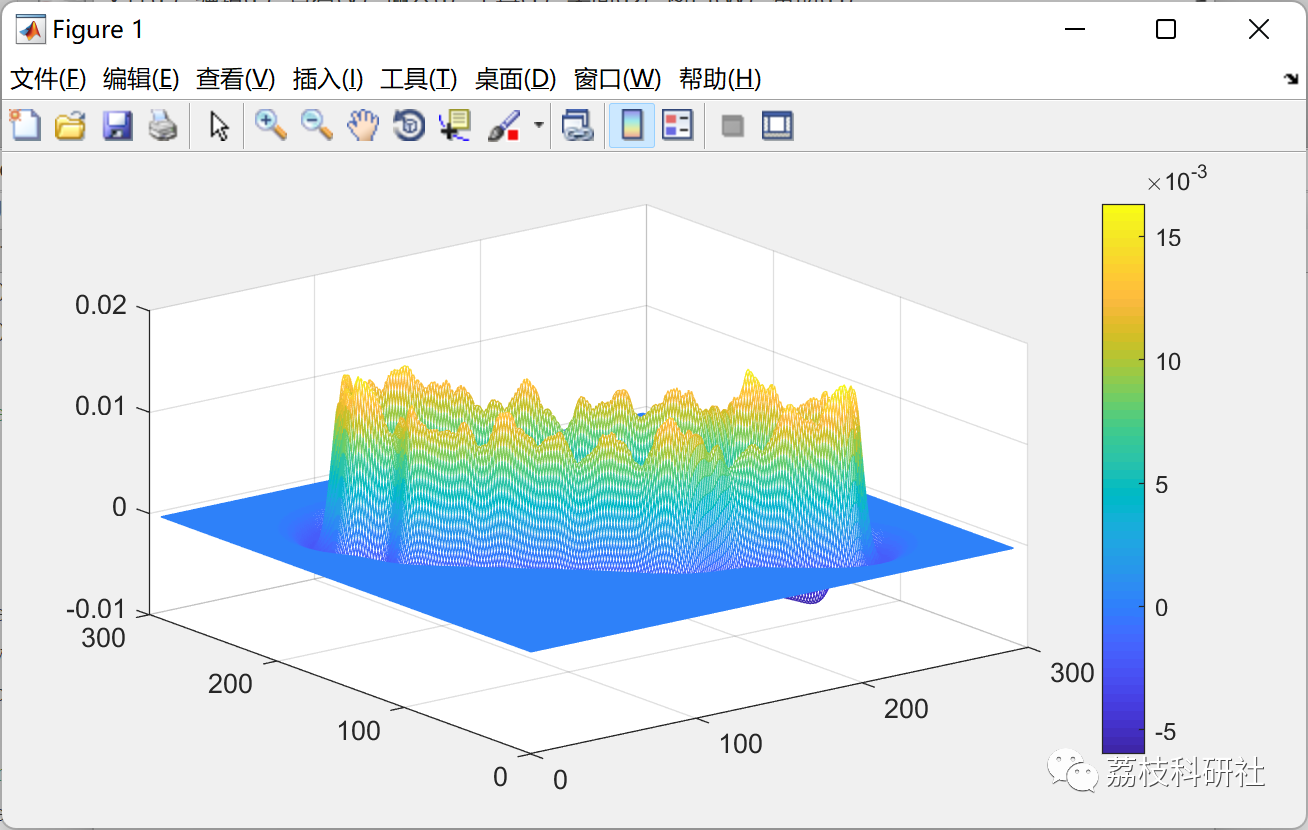
Task: Activate the Pan hand tool
Action: [x=363, y=126]
